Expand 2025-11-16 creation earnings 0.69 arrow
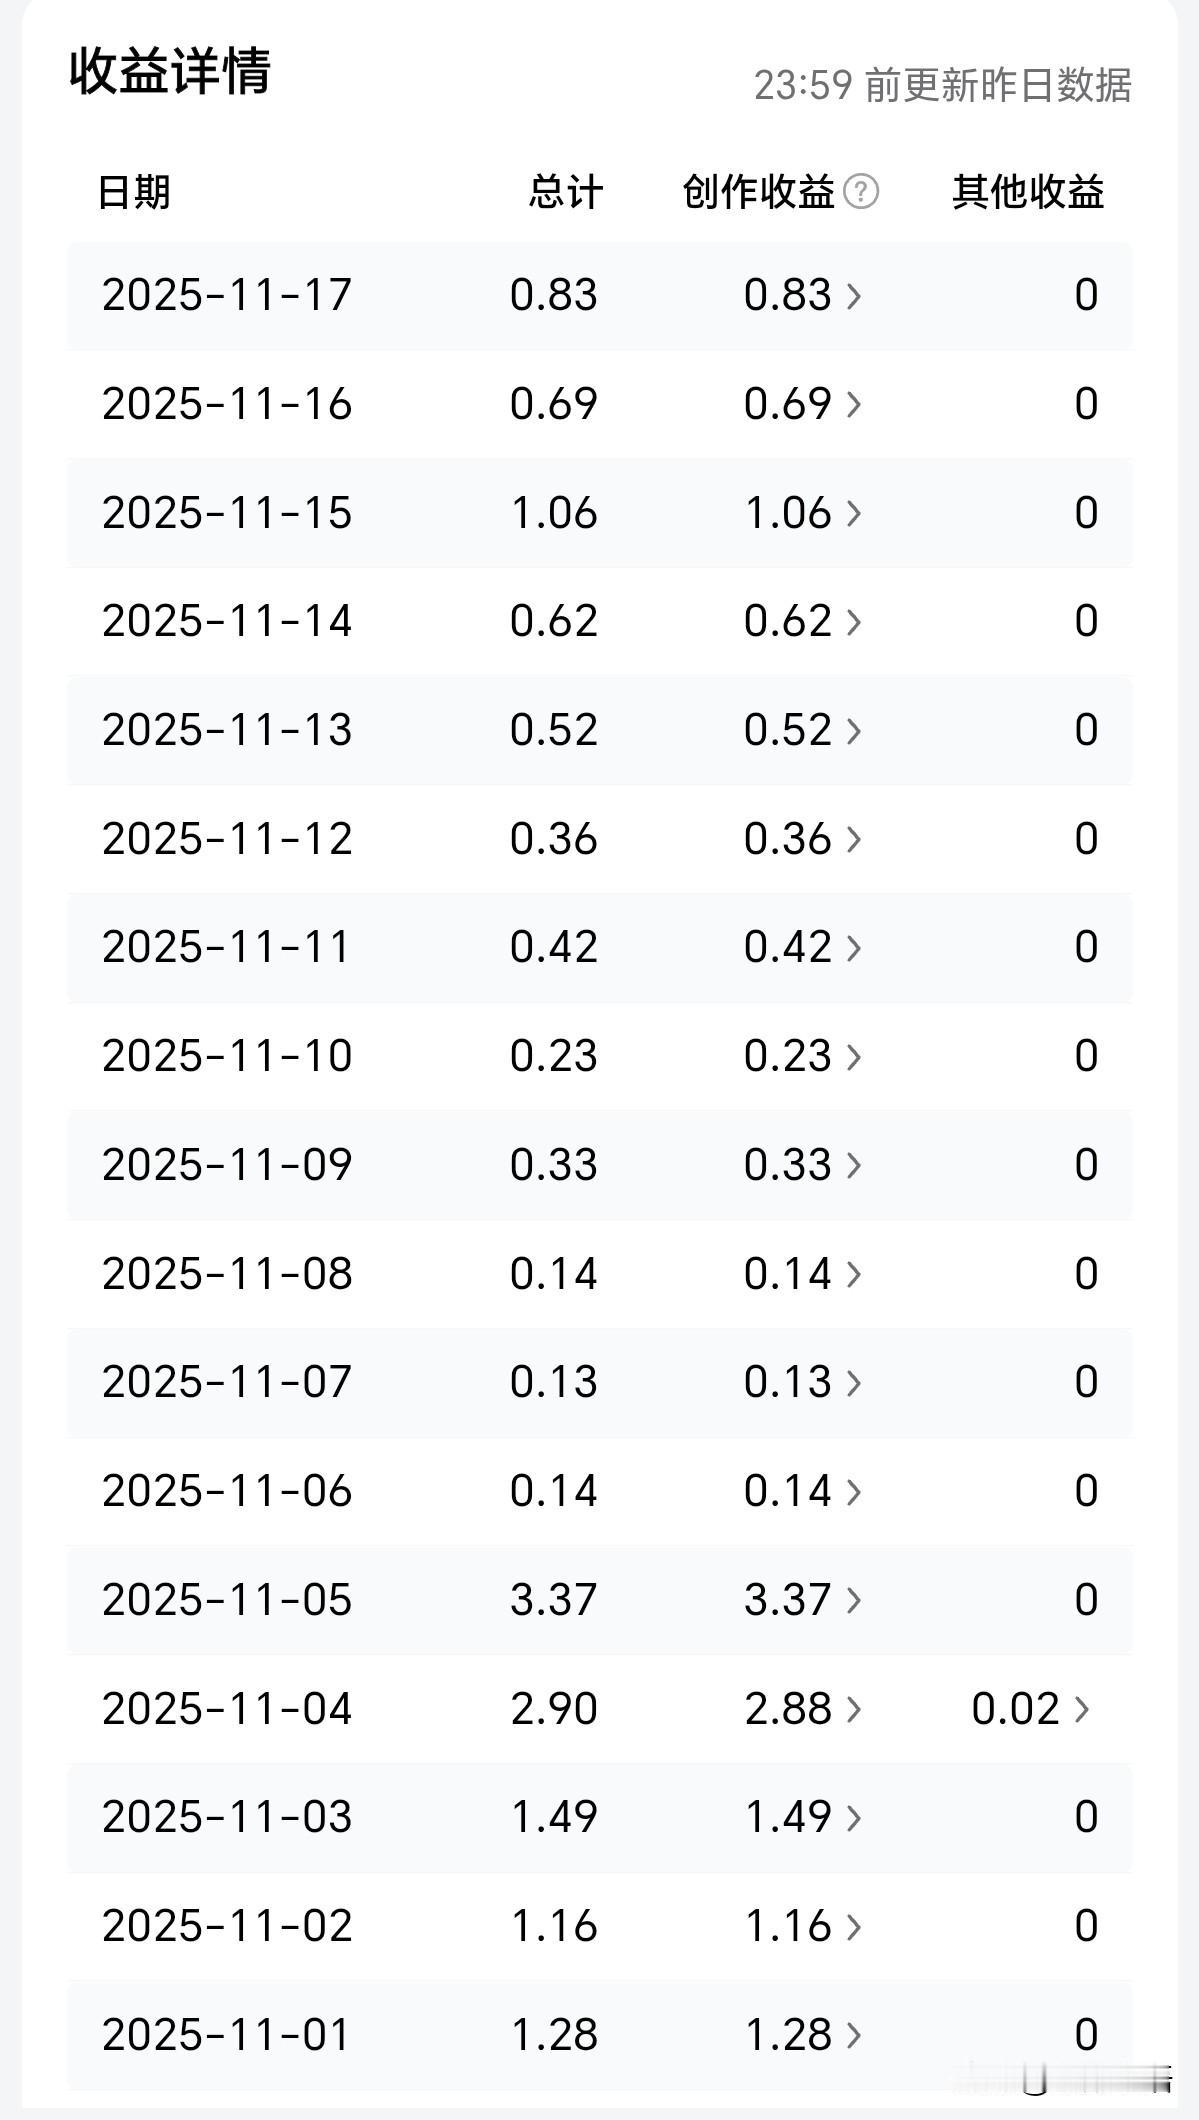The width and height of the screenshot is (1199, 2120). pos(853,404)
